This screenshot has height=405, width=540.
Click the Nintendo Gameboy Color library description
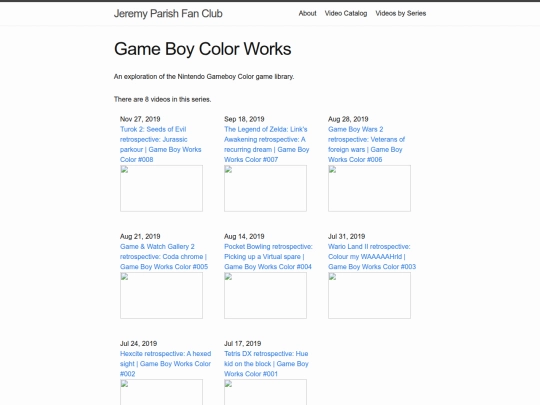[204, 77]
